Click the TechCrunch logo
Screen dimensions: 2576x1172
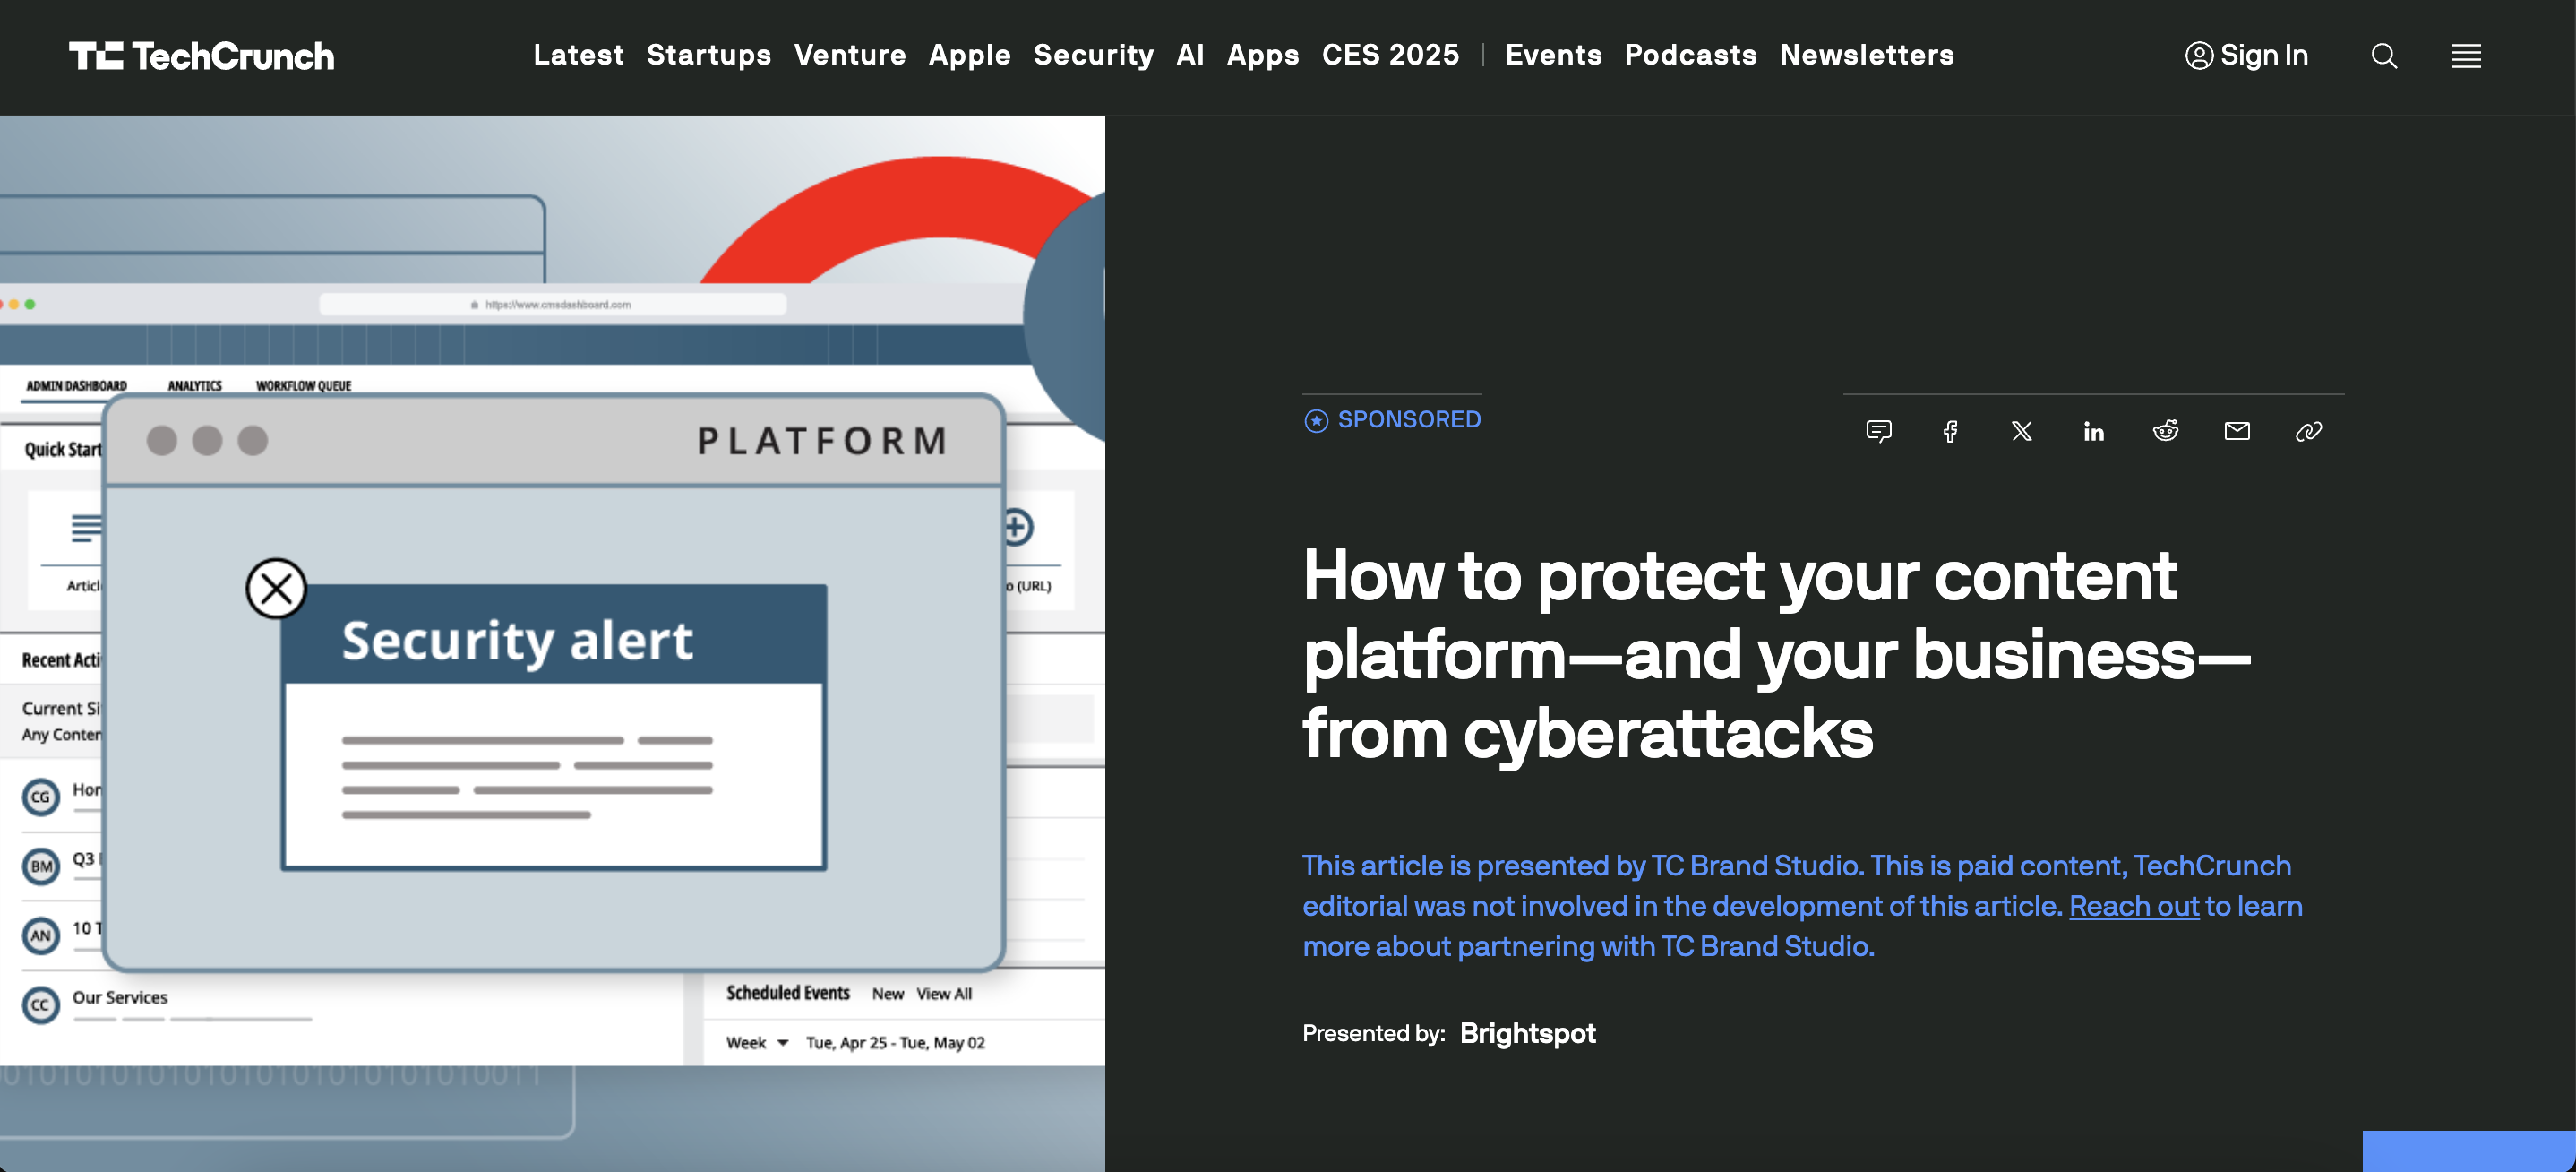(201, 56)
